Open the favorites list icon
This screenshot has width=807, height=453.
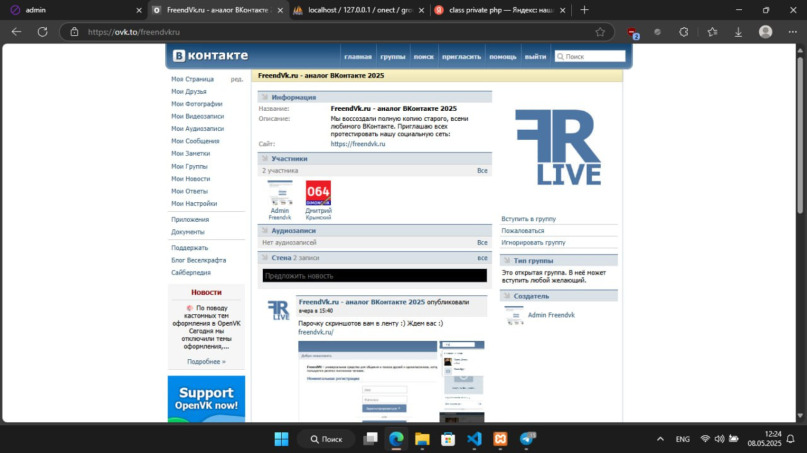coord(712,32)
